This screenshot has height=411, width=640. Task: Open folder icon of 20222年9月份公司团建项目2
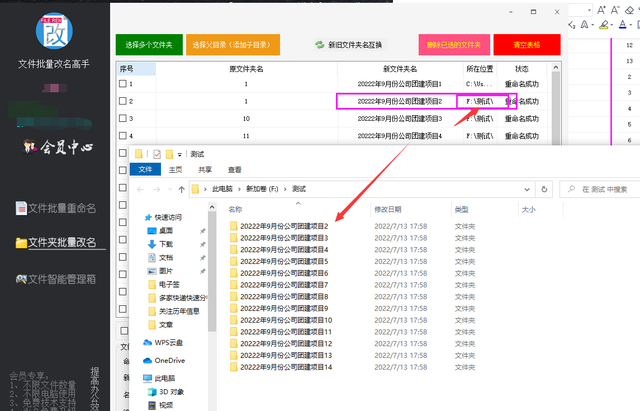click(x=233, y=226)
